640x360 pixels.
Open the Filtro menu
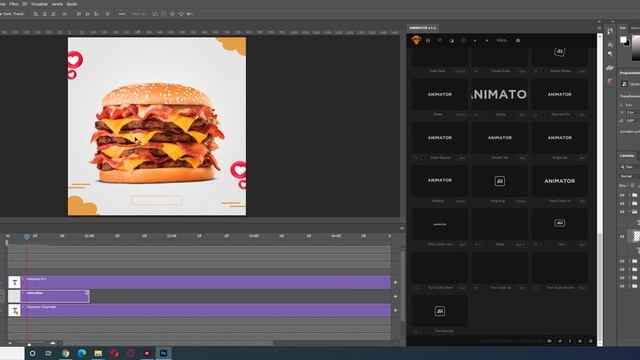(x=14, y=4)
